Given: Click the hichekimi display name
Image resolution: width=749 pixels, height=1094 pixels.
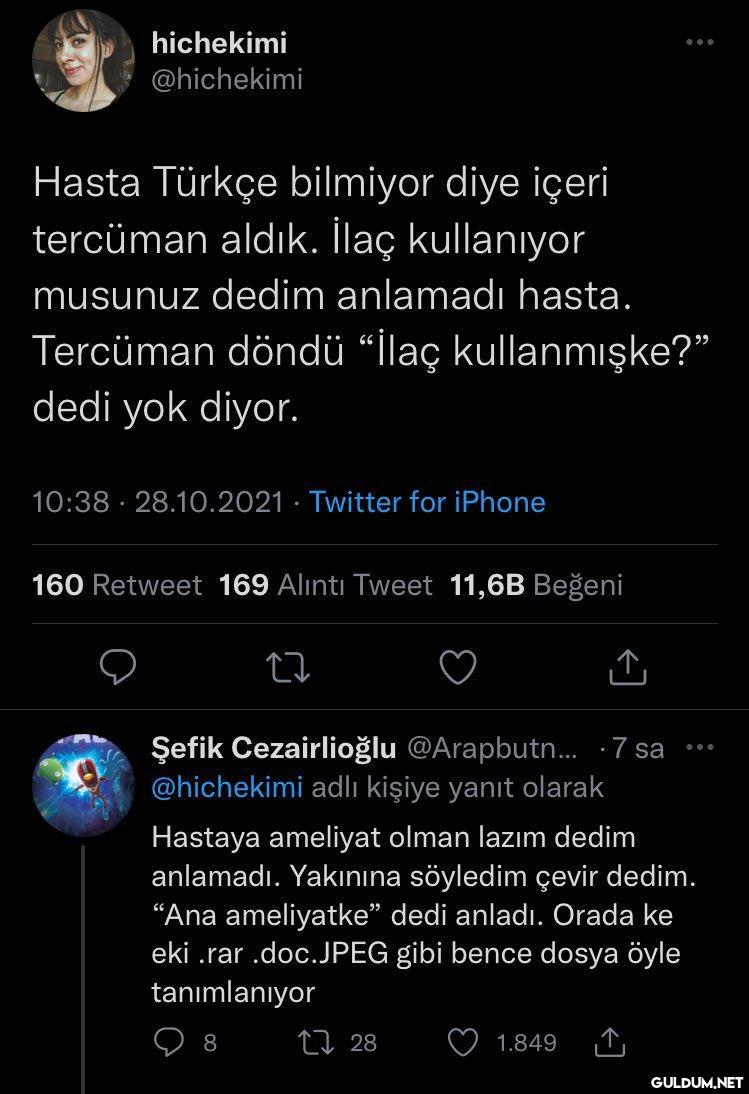Looking at the screenshot, I should (x=219, y=43).
